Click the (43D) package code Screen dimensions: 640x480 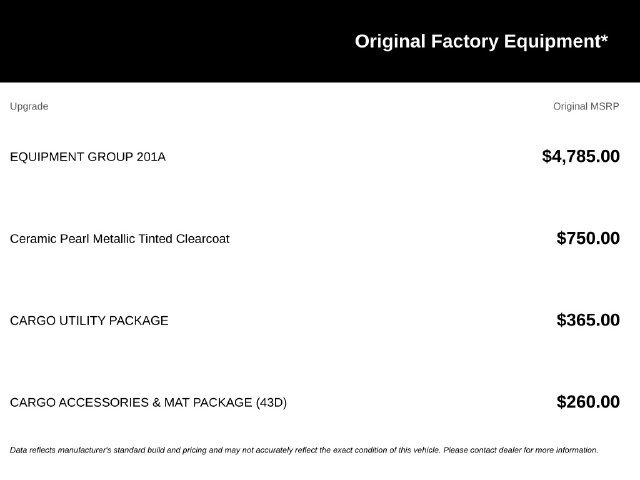pyautogui.click(x=271, y=402)
